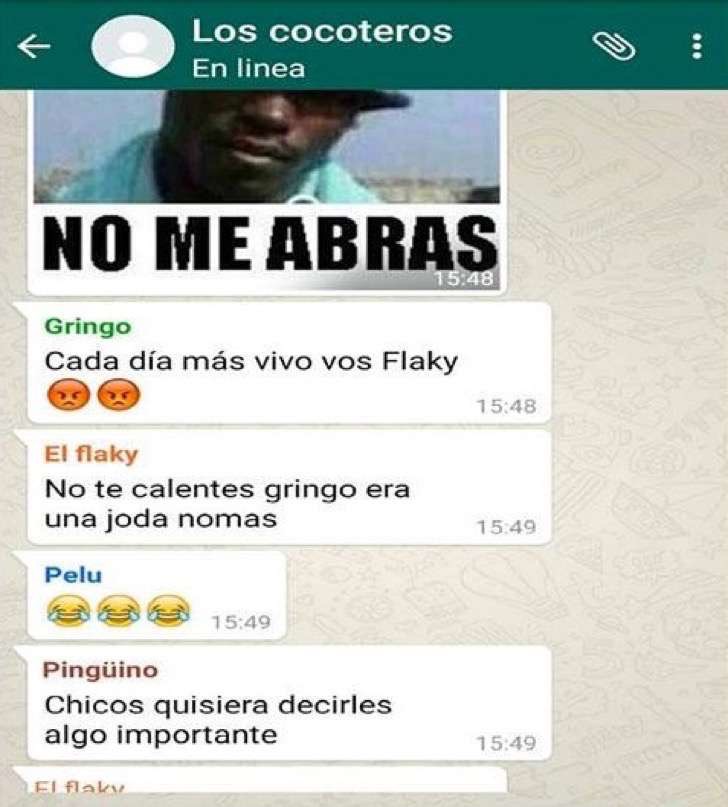Open the paperclip attachment menu

pos(613,46)
